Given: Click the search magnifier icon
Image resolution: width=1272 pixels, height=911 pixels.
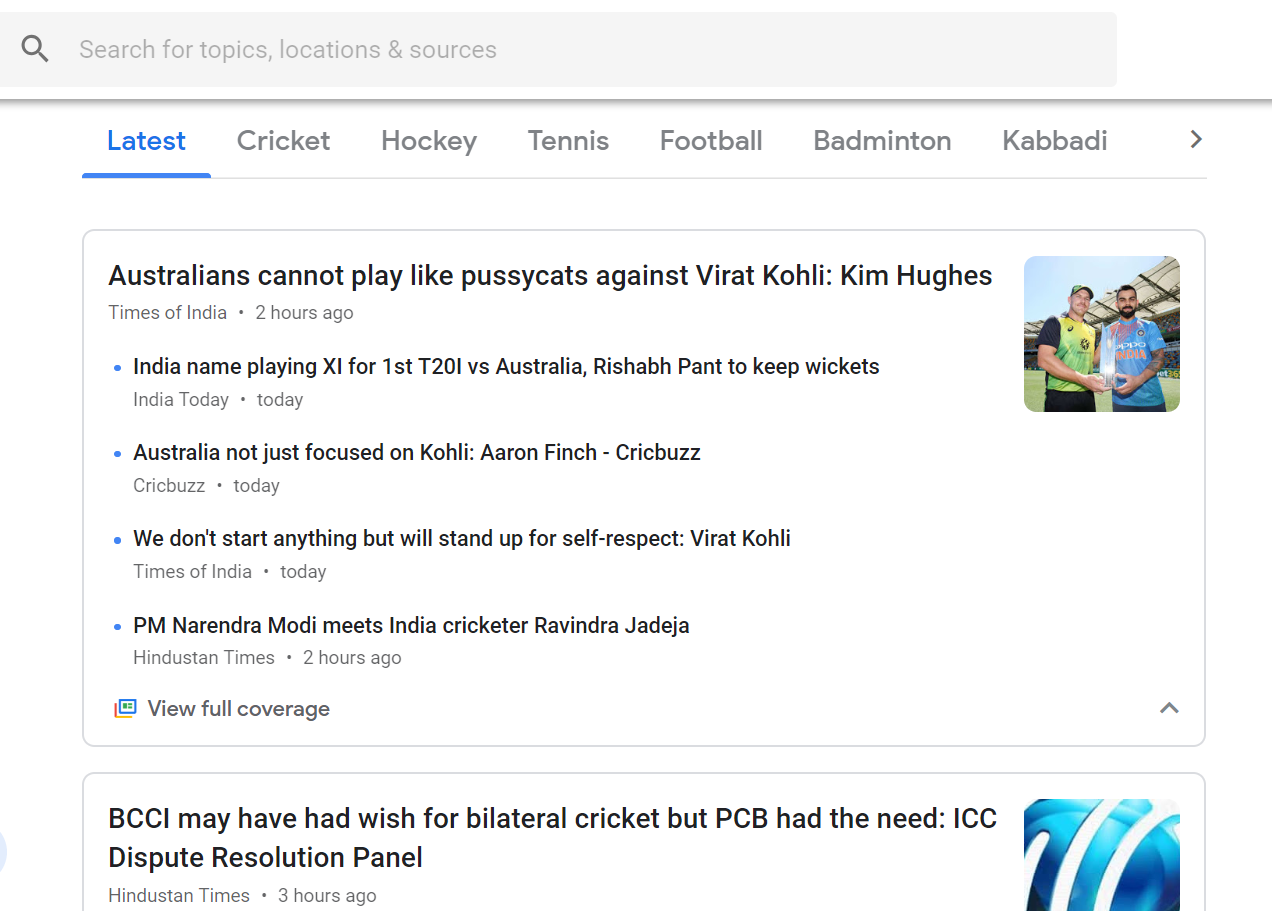Looking at the screenshot, I should coord(35,49).
